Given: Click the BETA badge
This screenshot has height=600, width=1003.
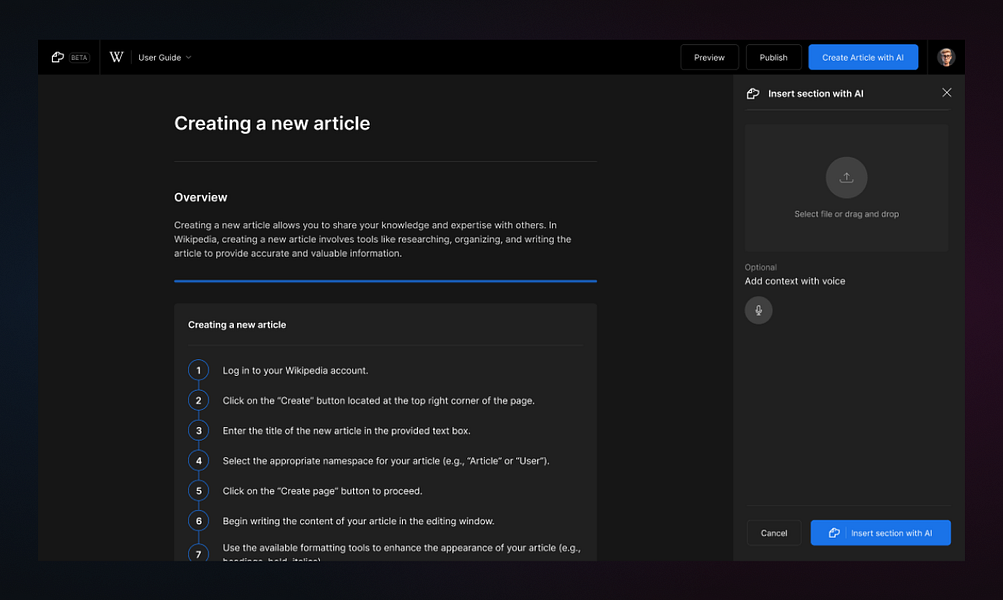Looking at the screenshot, I should pos(79,58).
